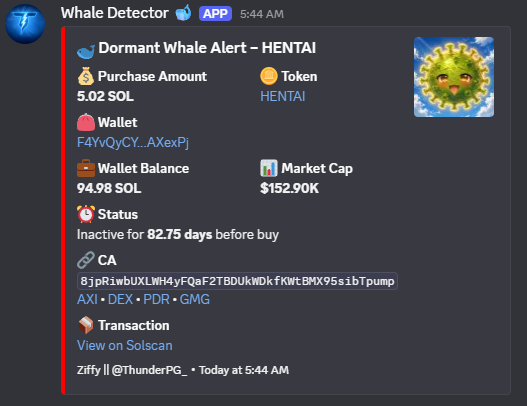The image size is (527, 406).
Task: Click the purse icon next to Wallet
Action: tap(86, 122)
